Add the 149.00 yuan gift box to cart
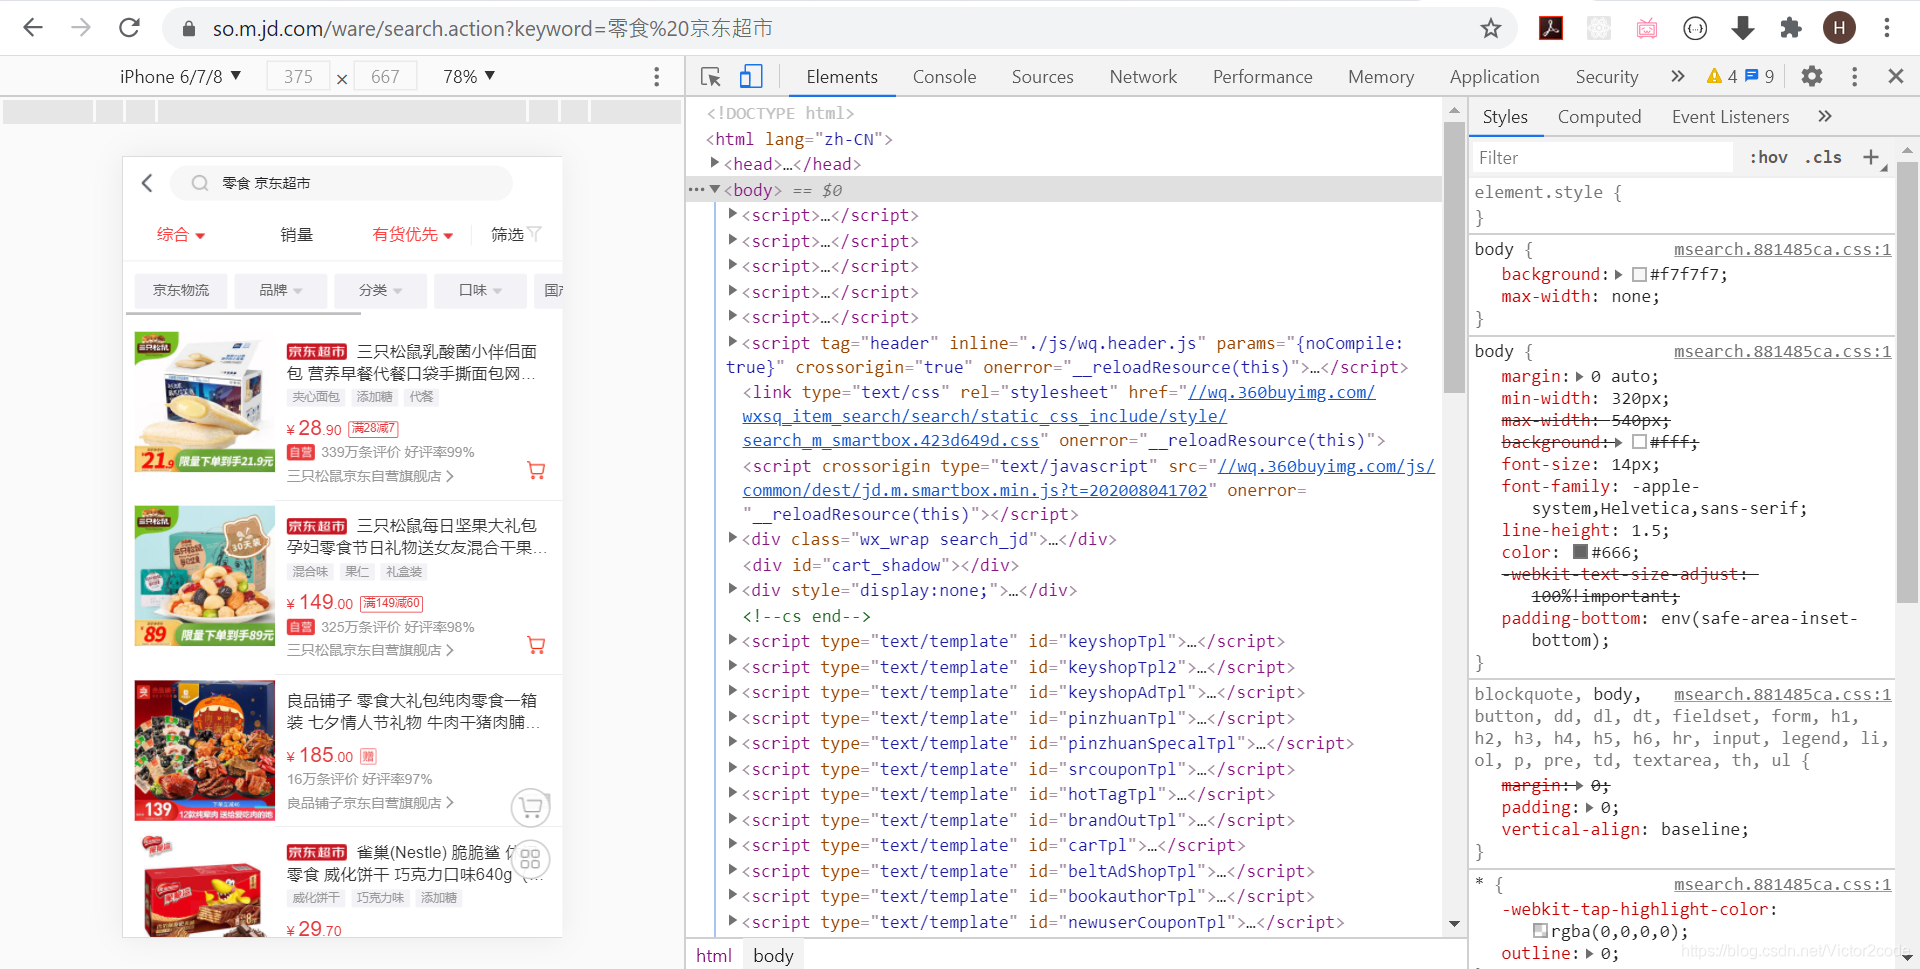The height and width of the screenshot is (969, 1920). [x=536, y=645]
